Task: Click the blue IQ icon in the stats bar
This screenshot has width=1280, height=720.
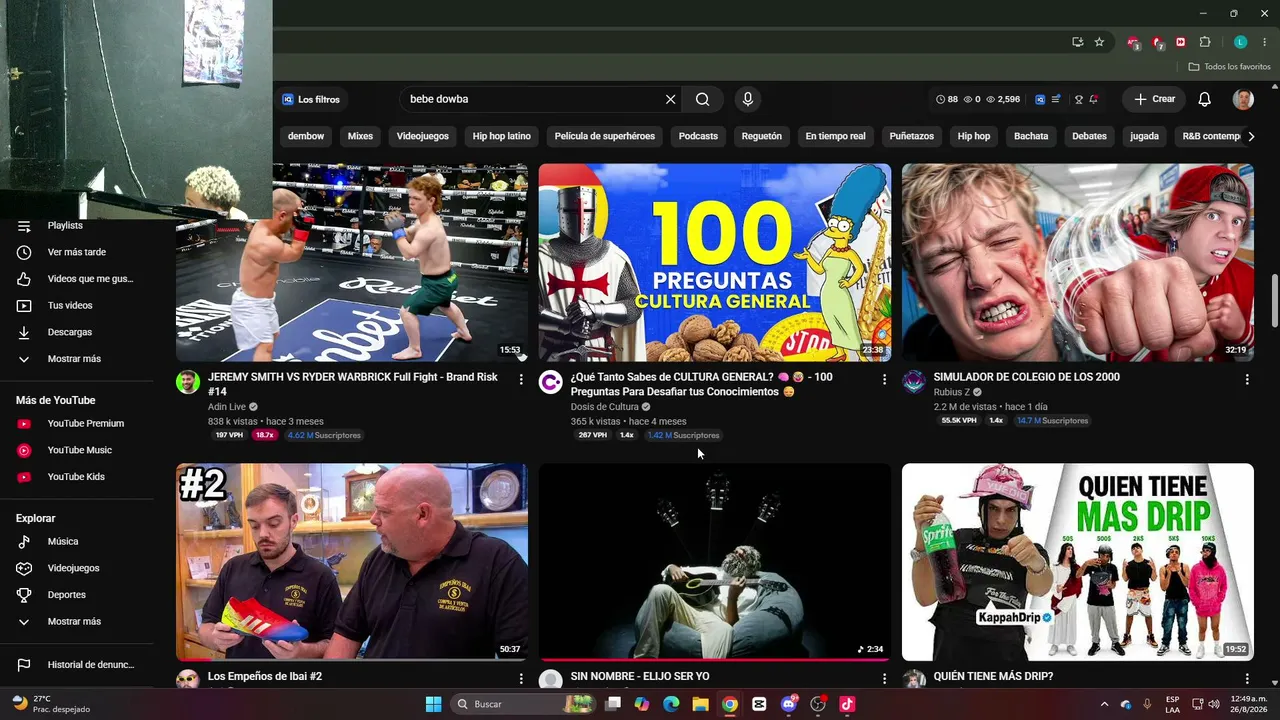Action: [1040, 99]
